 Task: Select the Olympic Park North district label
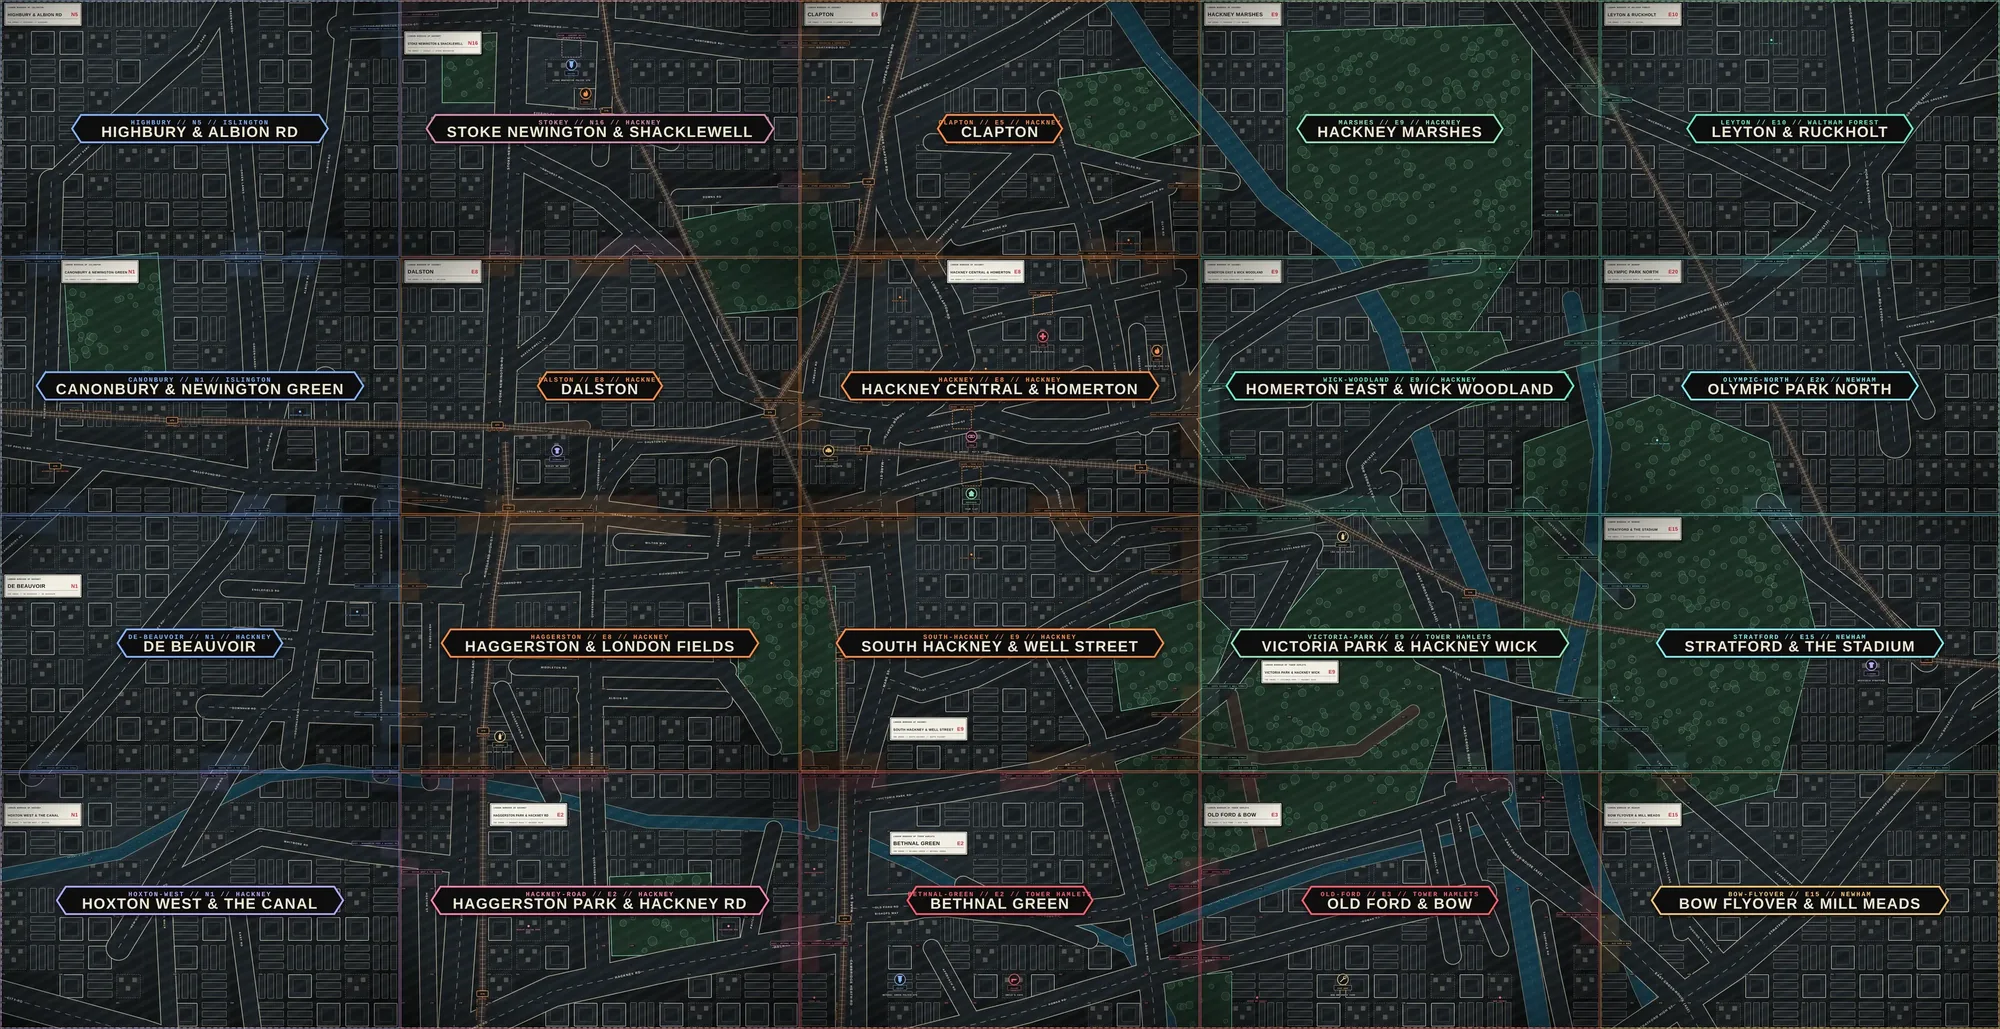tap(1799, 386)
